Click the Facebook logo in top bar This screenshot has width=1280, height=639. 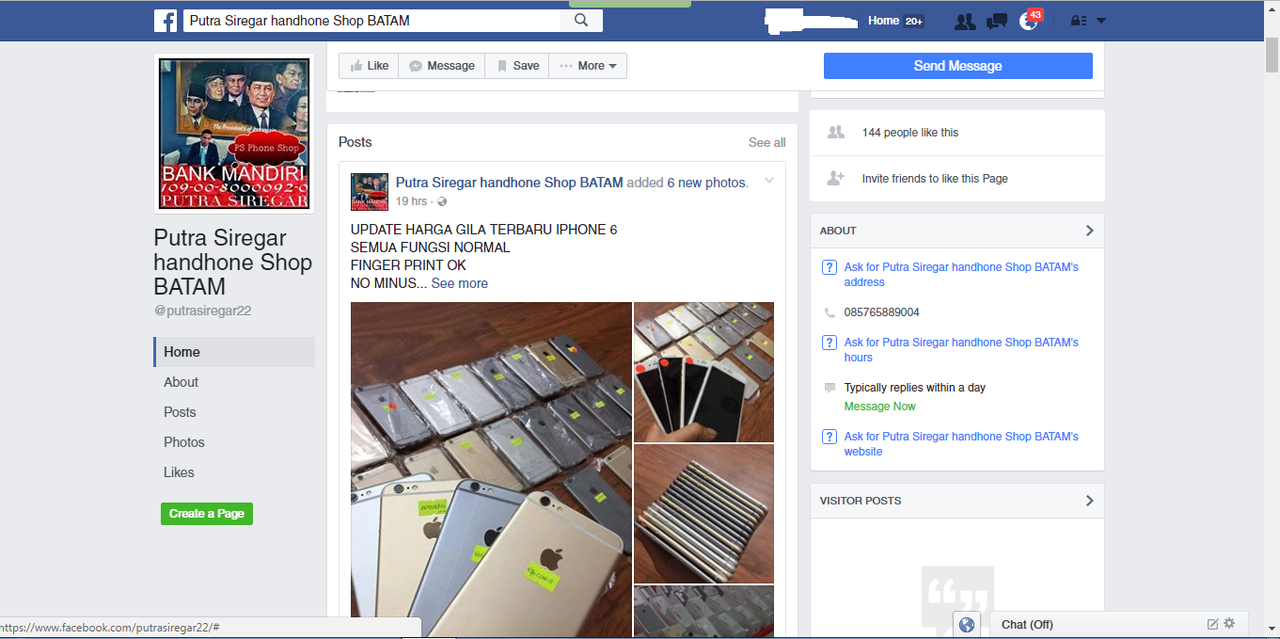point(165,20)
